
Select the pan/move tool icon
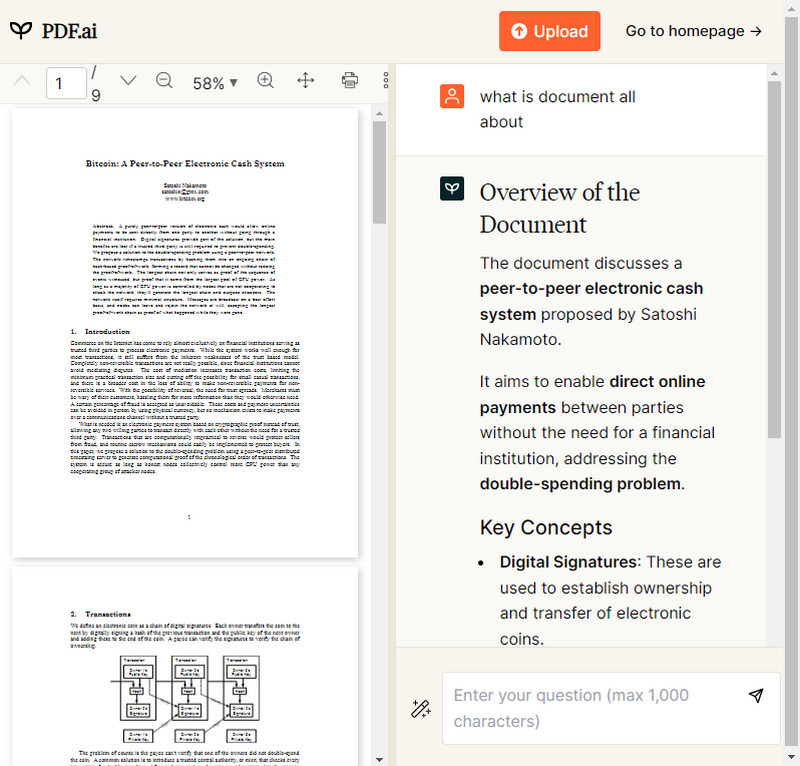coord(306,81)
